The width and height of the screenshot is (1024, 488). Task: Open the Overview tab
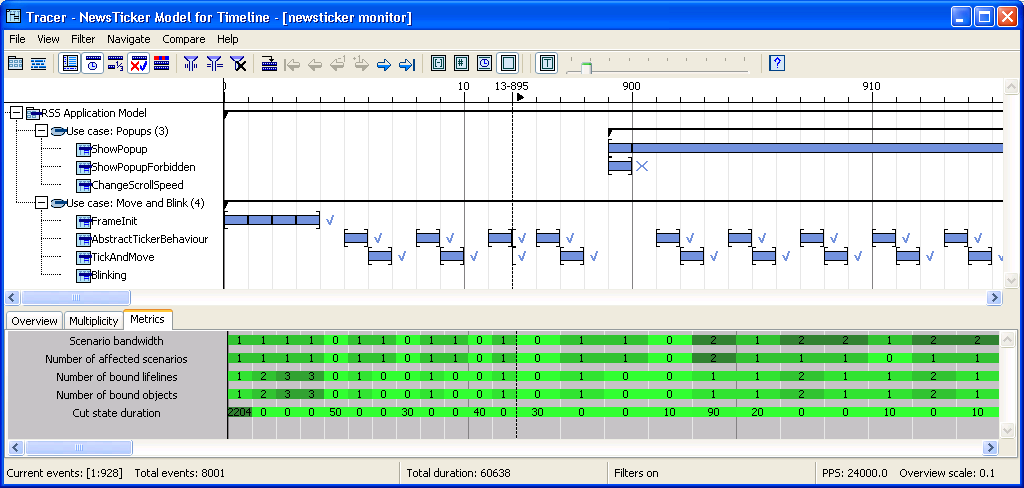(34, 321)
